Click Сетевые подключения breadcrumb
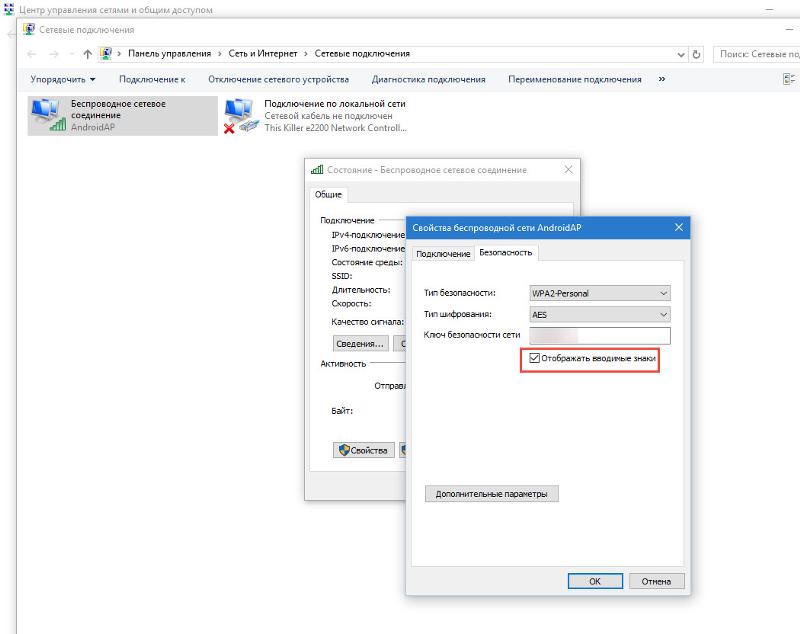 (x=362, y=54)
